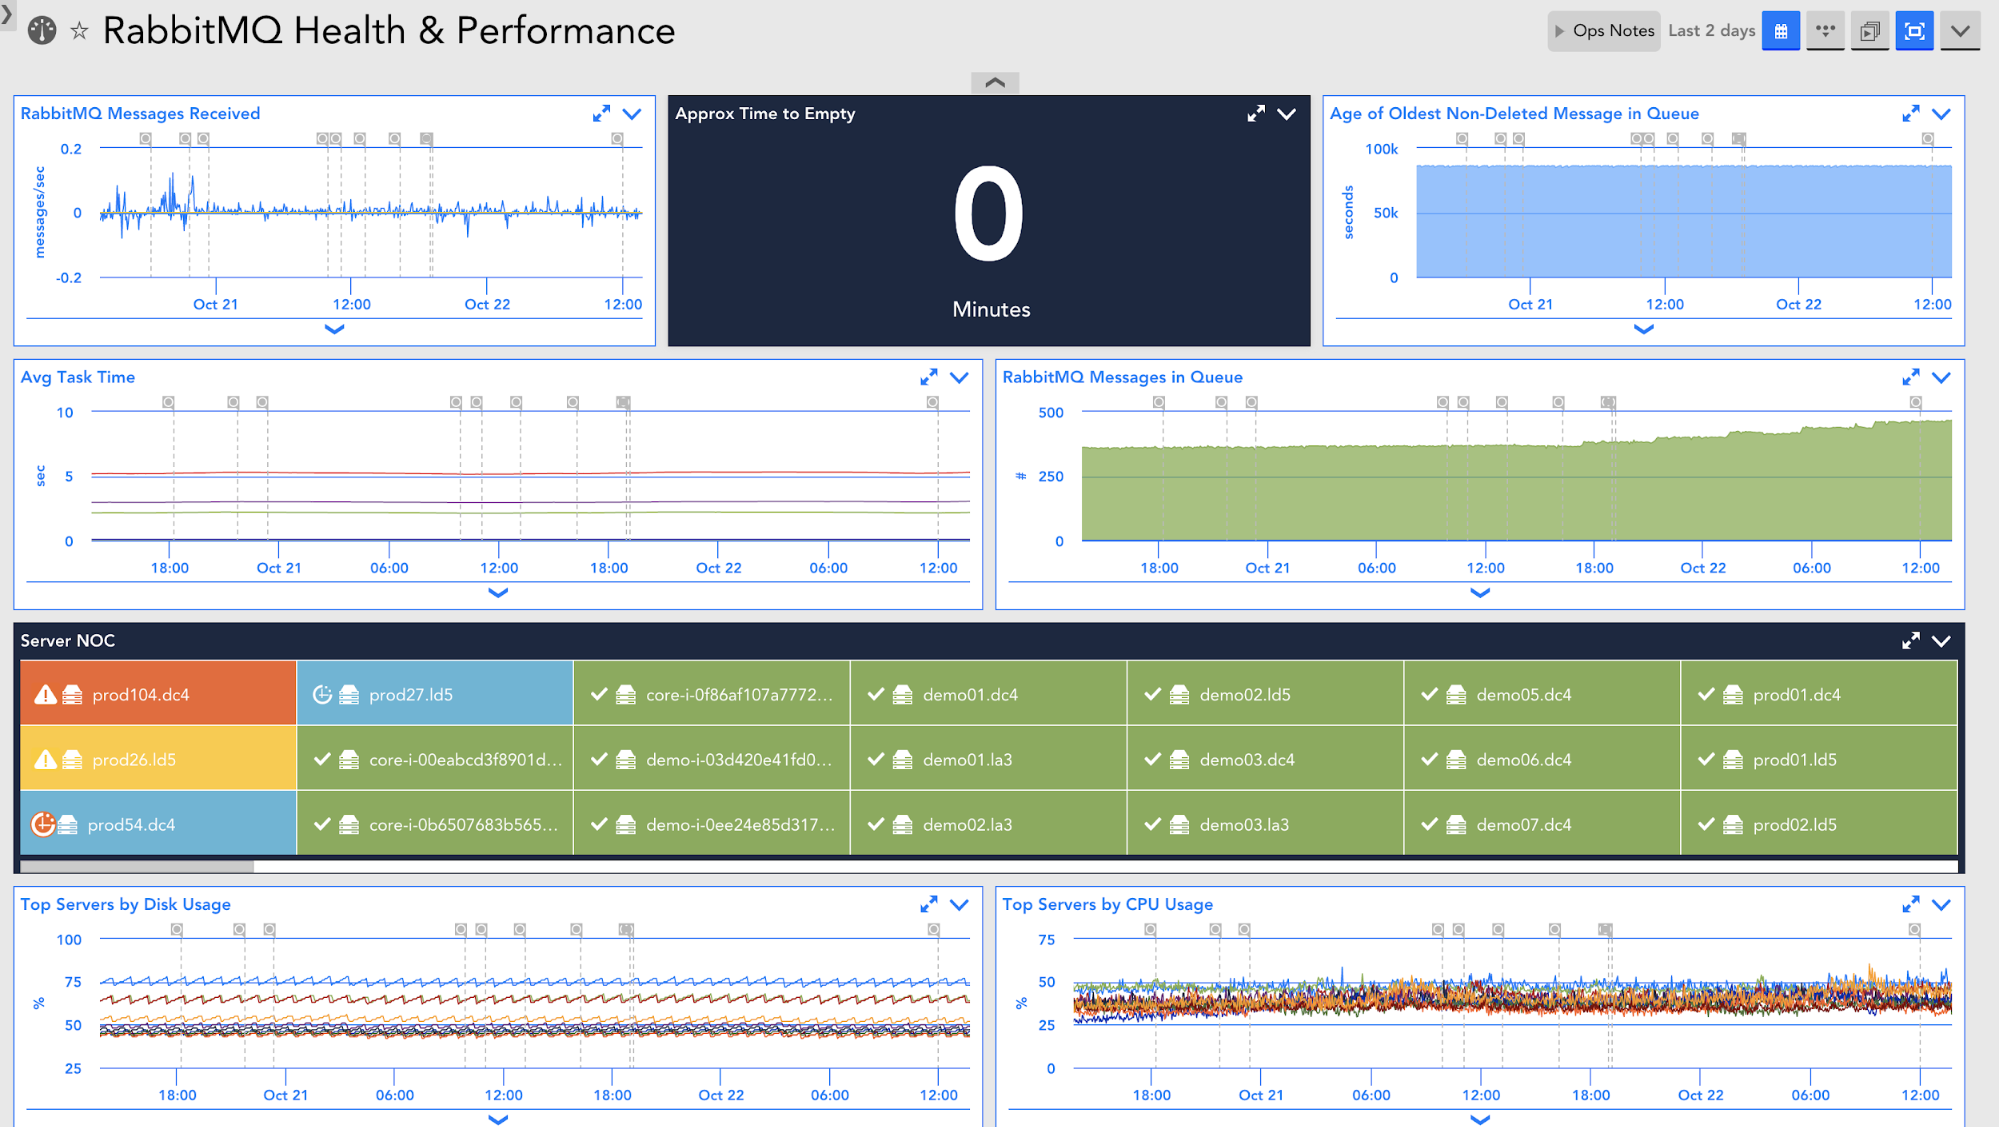Click the Server NOC horizontal scrollbar thumb
The image size is (1999, 1127).
tap(137, 866)
